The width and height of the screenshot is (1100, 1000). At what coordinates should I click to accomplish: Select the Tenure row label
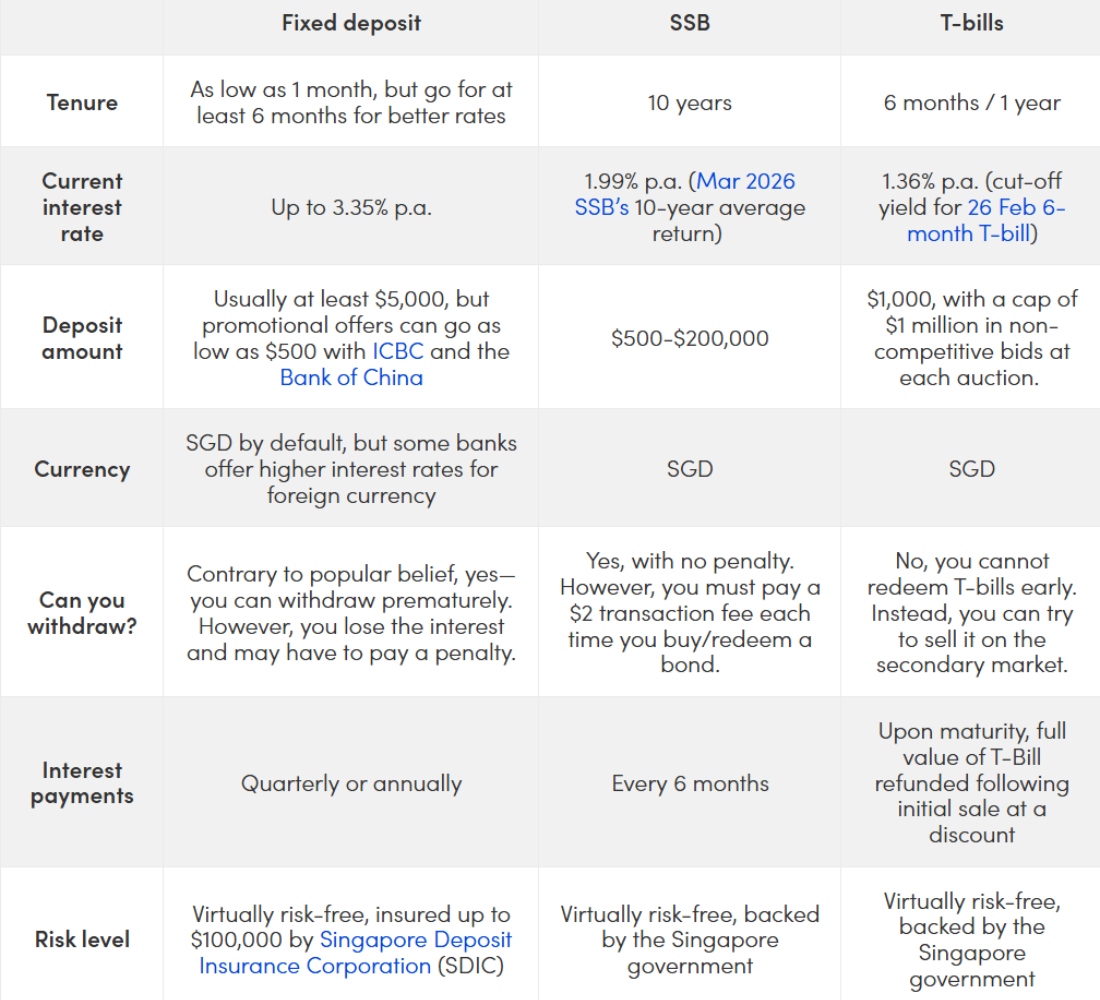[82, 102]
